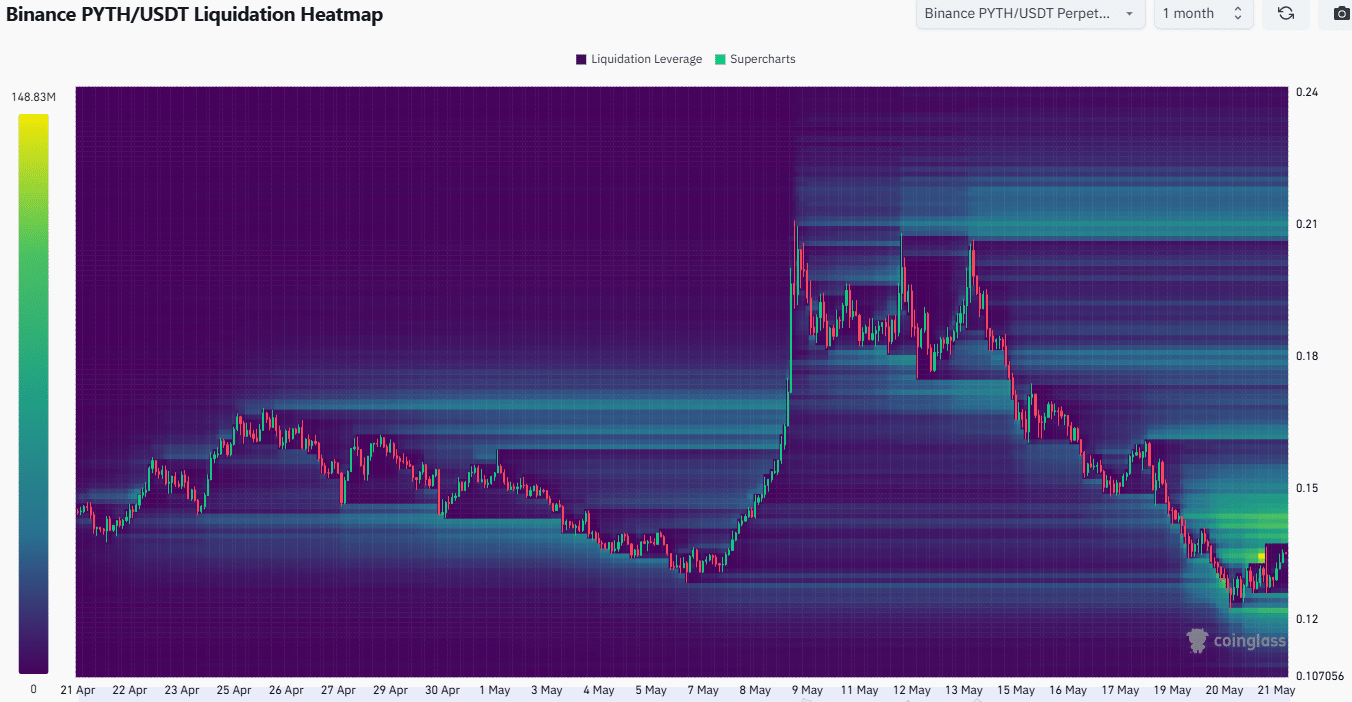This screenshot has height=702, width=1352.
Task: Click the 0.12 price axis label
Action: [1306, 619]
